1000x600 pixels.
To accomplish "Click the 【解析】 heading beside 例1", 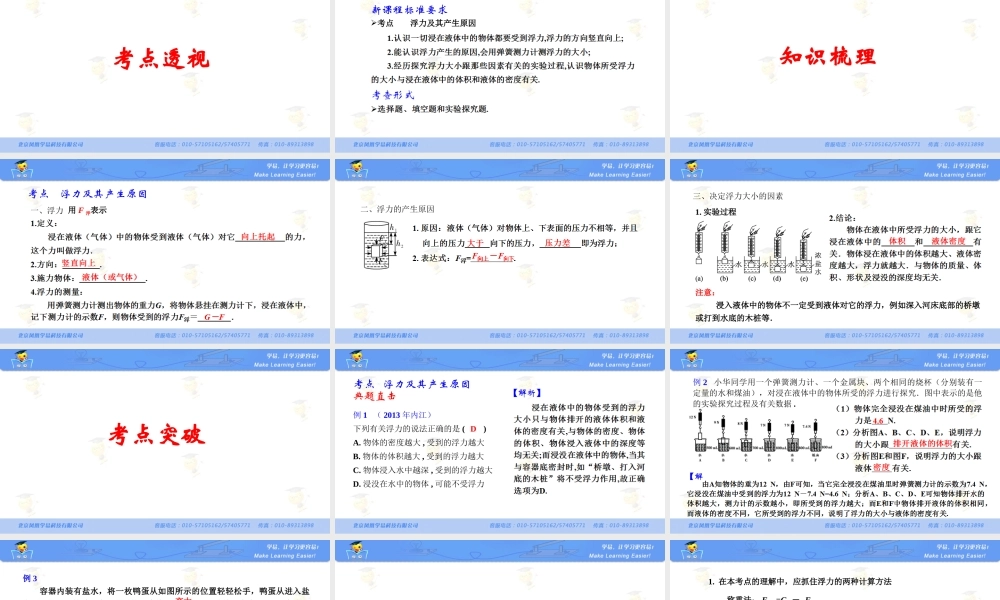I will click(527, 392).
